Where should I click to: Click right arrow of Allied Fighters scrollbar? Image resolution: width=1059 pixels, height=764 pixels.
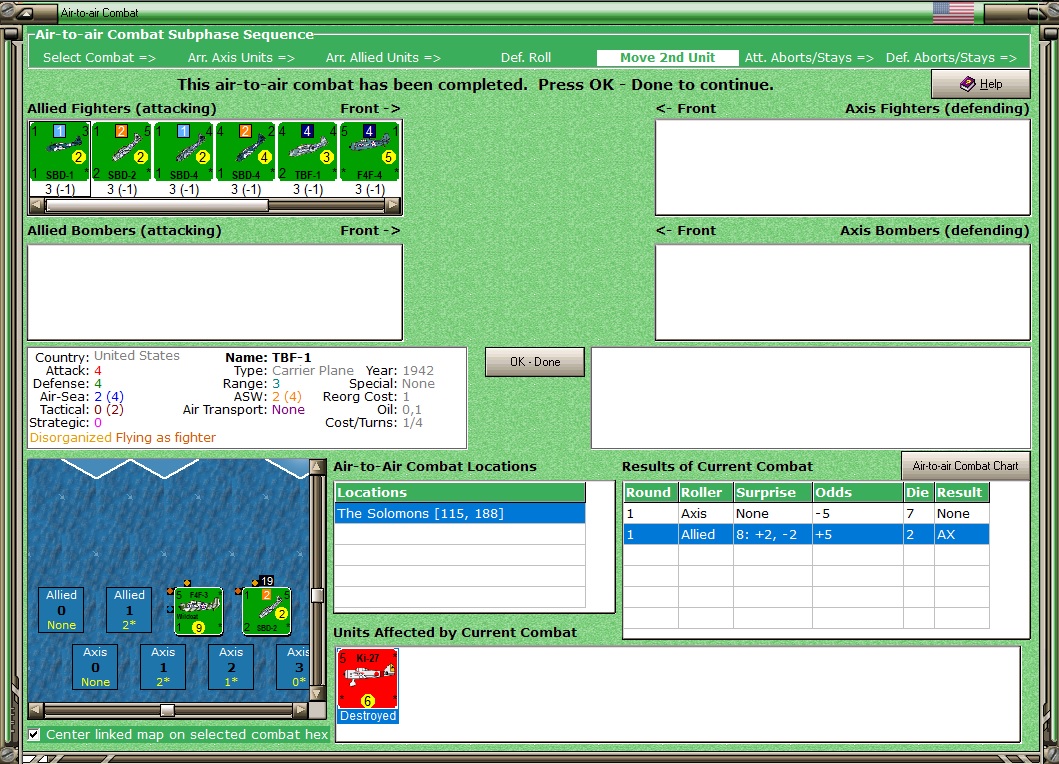[392, 205]
